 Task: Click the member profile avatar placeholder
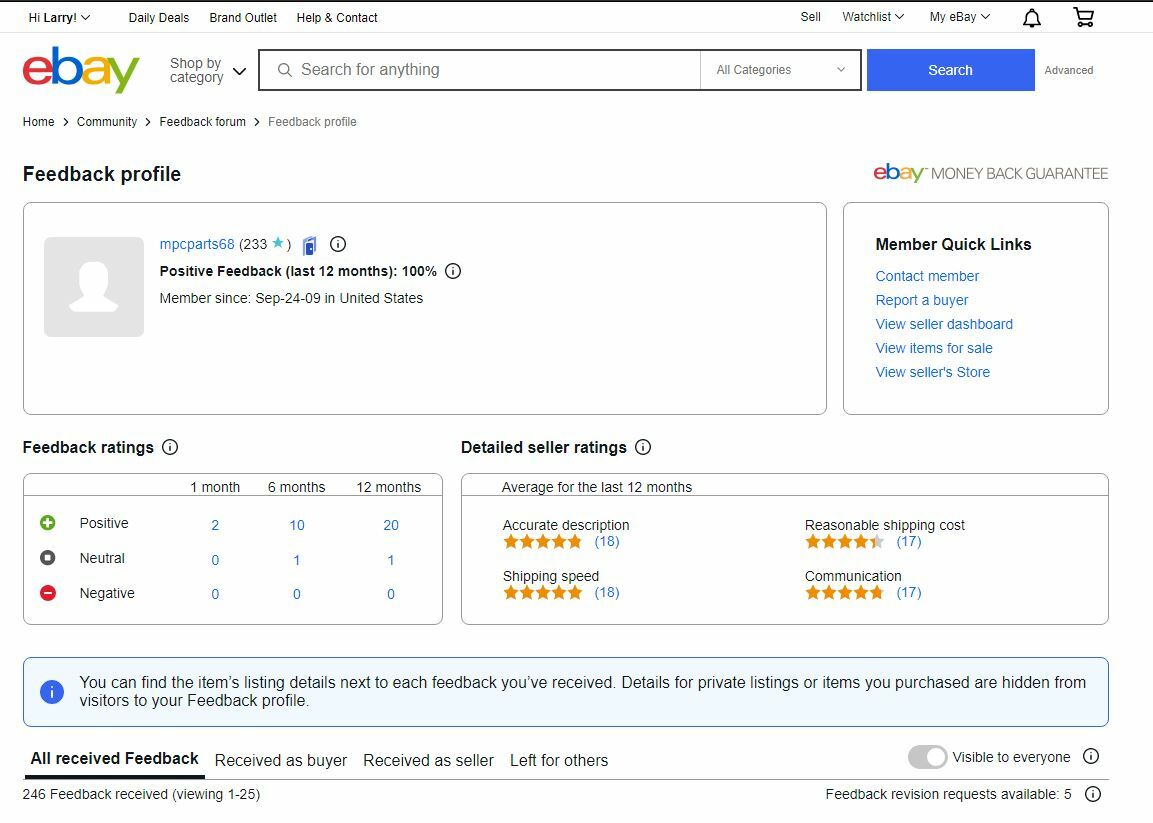94,287
